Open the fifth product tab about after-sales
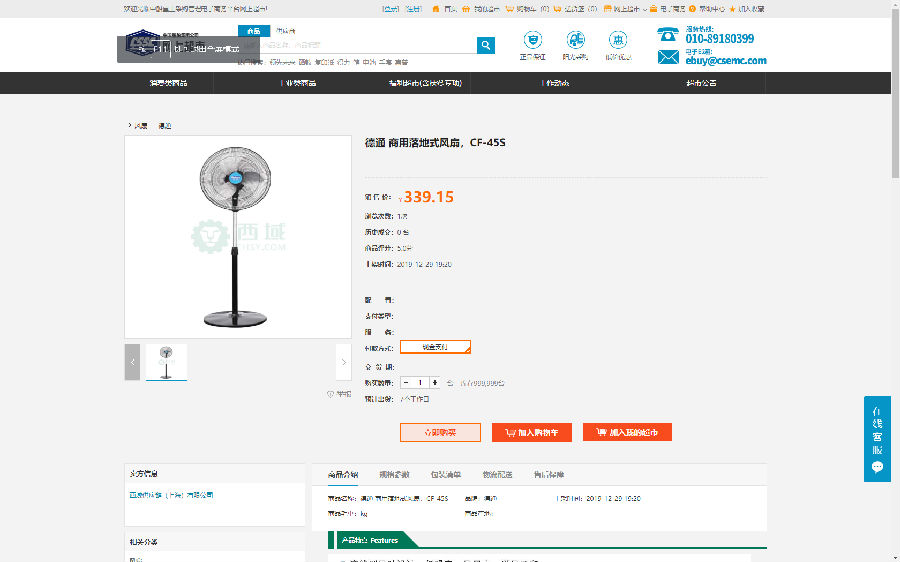 point(549,474)
